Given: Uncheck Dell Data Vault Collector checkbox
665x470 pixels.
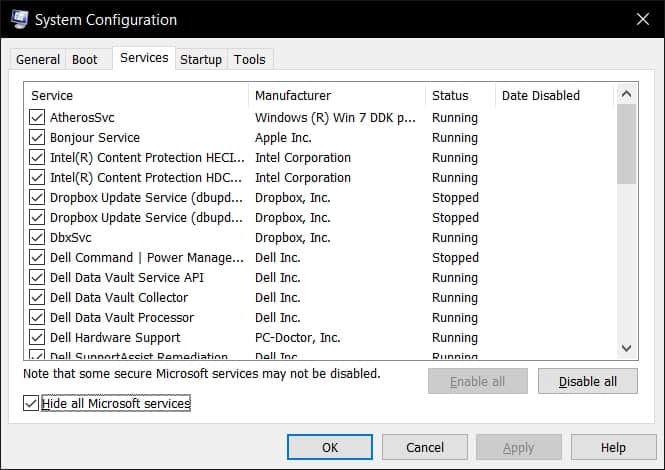Looking at the screenshot, I should (x=37, y=297).
